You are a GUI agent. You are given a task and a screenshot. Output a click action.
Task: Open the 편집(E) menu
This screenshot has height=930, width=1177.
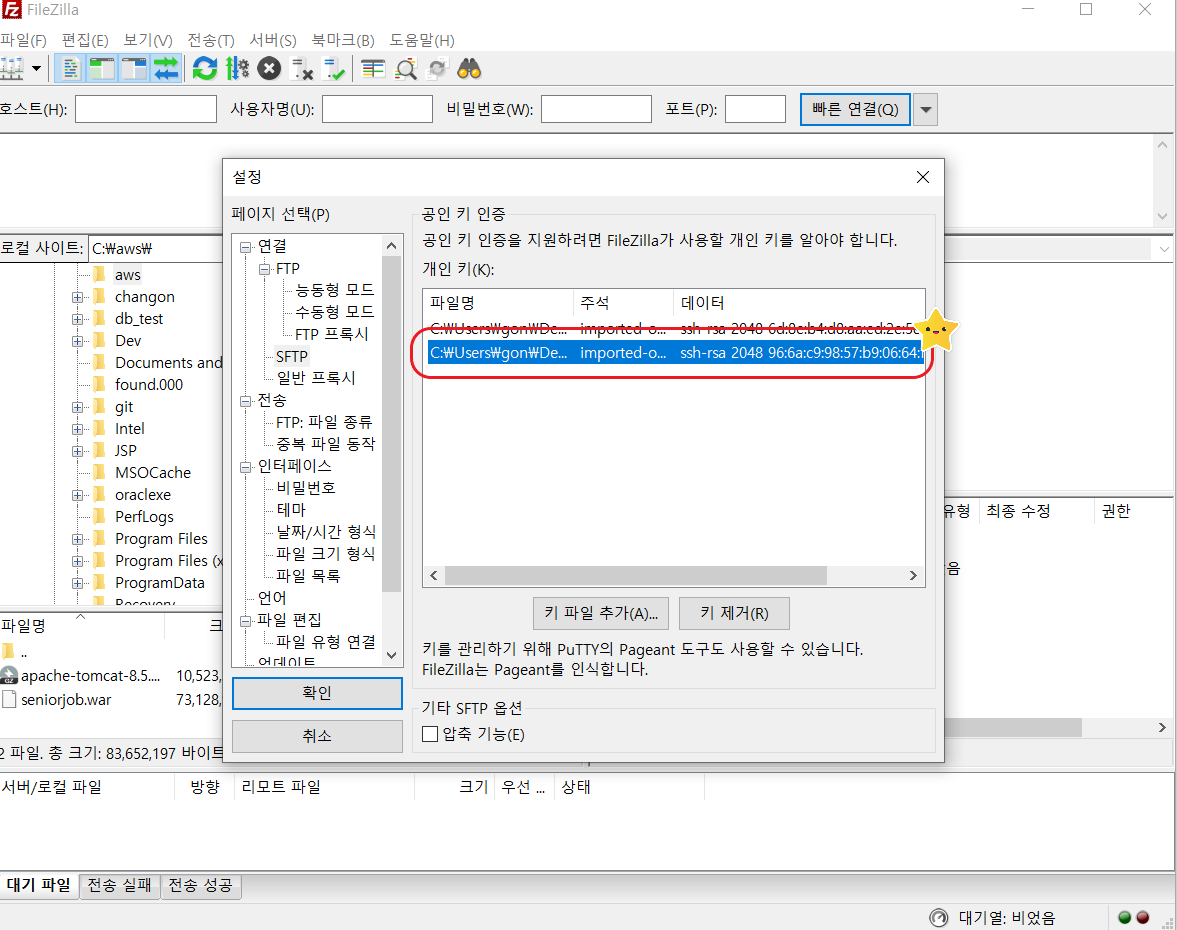(85, 41)
